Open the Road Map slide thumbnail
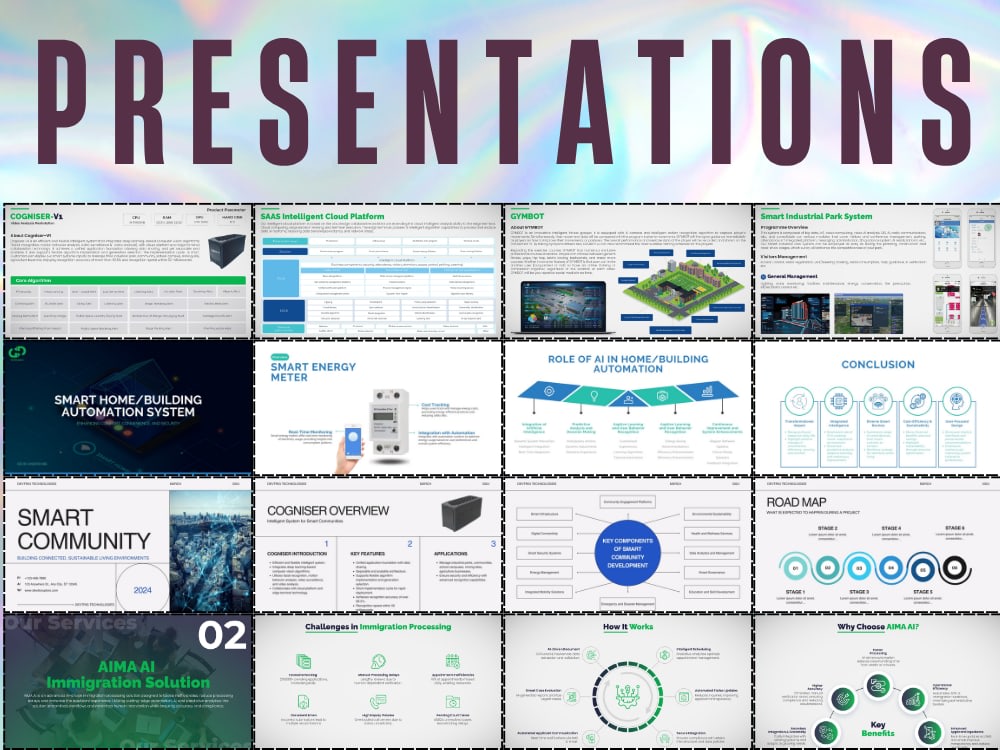1000x750 pixels. click(x=877, y=545)
